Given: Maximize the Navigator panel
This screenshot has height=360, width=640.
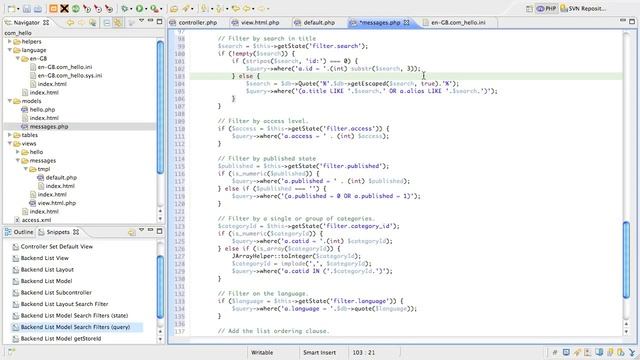Looking at the screenshot, I should point(159,21).
